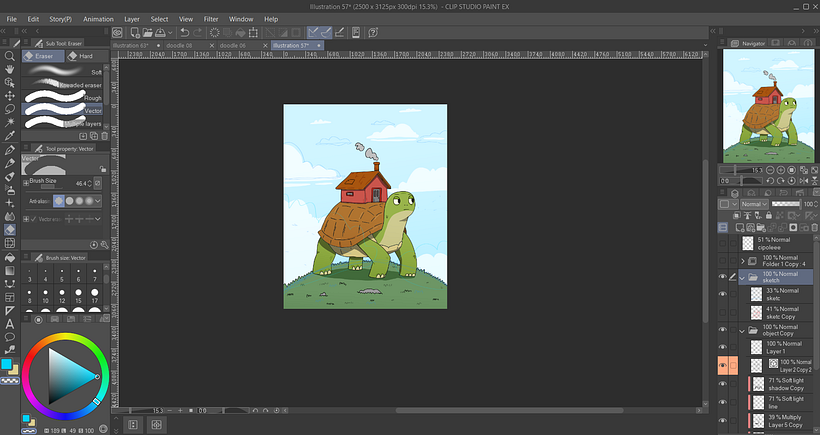Open the File menu

point(12,19)
